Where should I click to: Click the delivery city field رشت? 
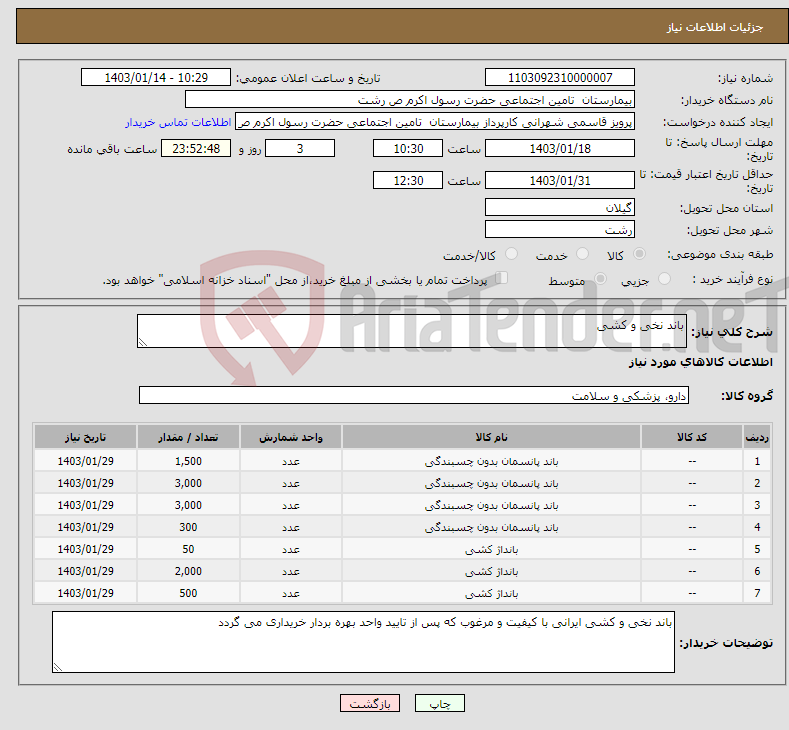[560, 229]
